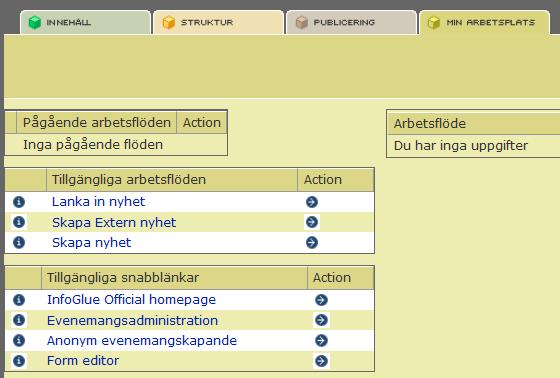Open the Publicering tab

click(x=351, y=23)
